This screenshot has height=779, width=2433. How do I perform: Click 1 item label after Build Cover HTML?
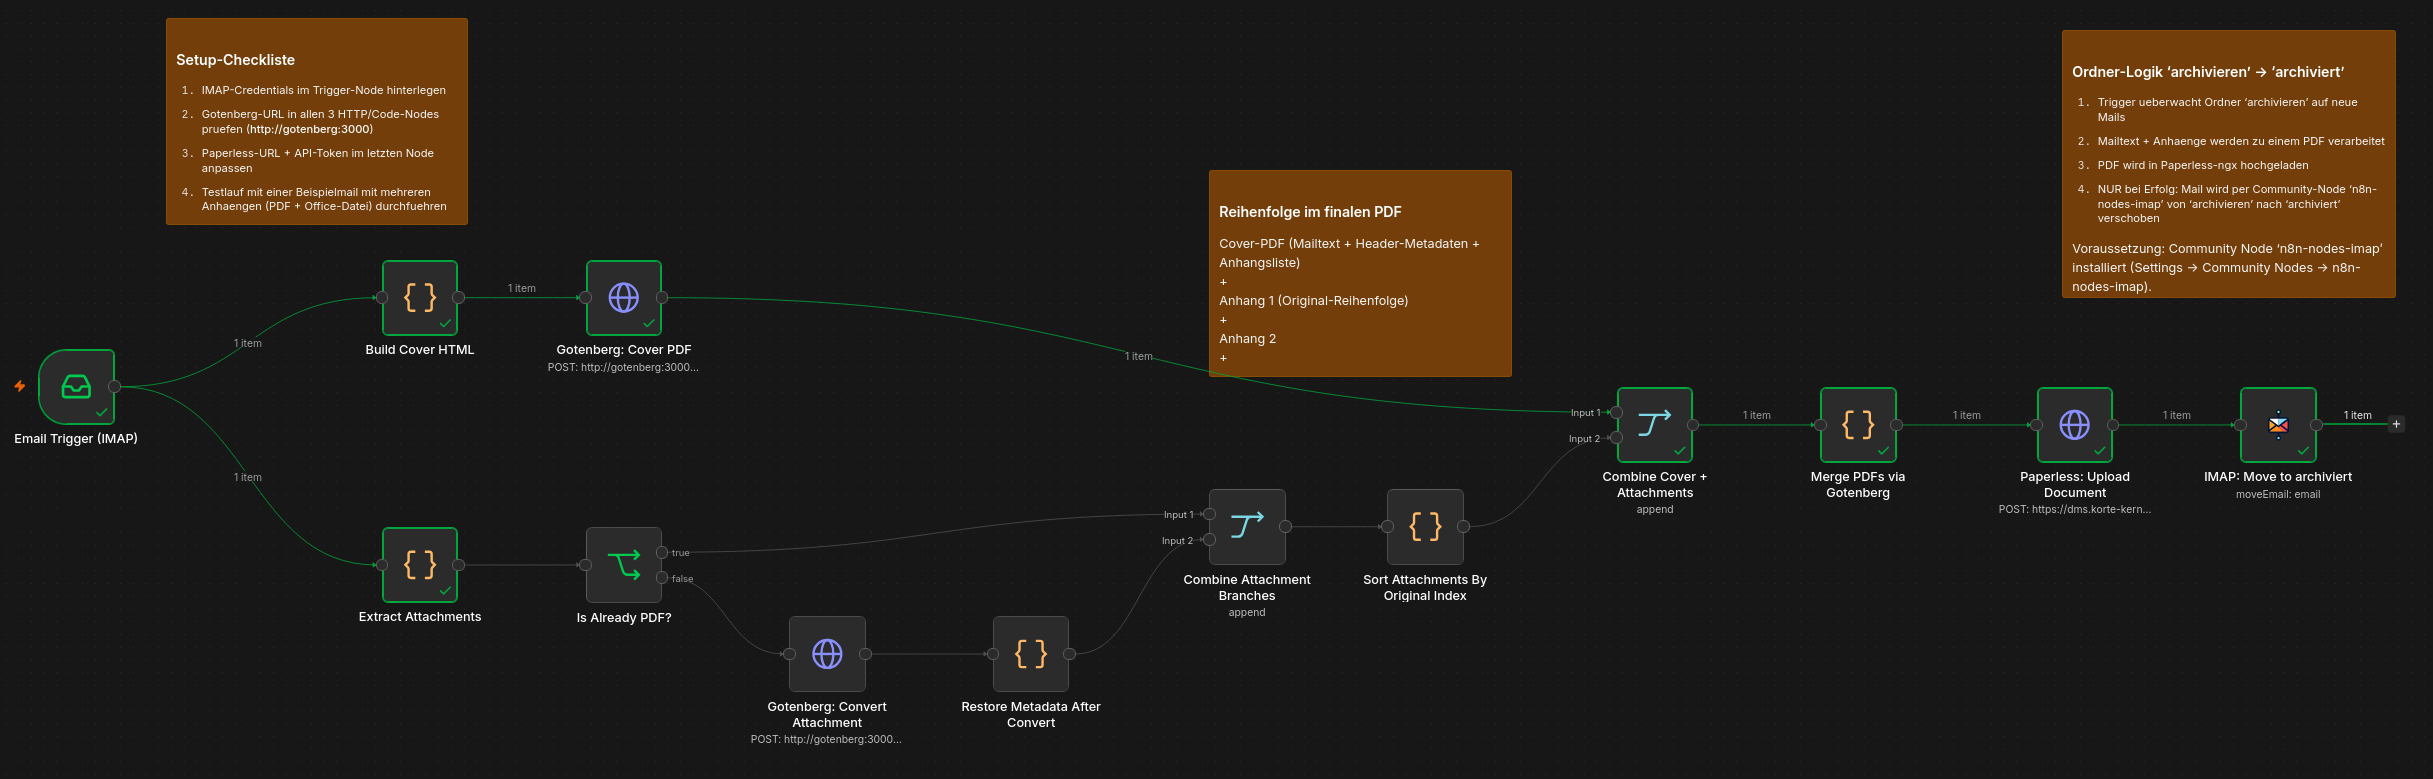[x=522, y=288]
